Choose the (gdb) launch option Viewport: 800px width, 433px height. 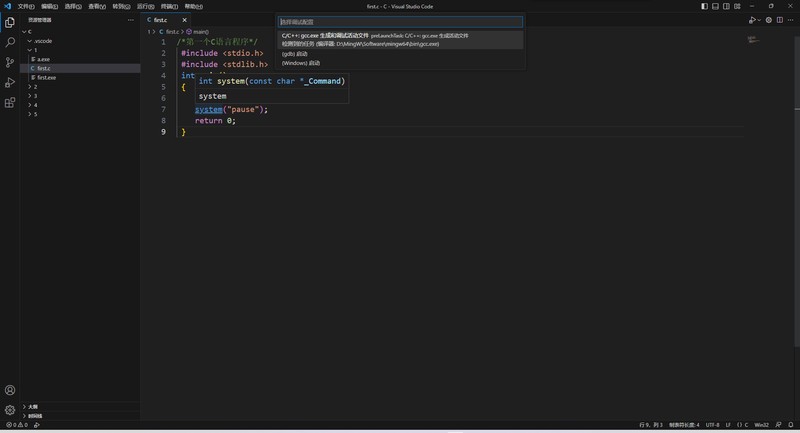point(401,54)
